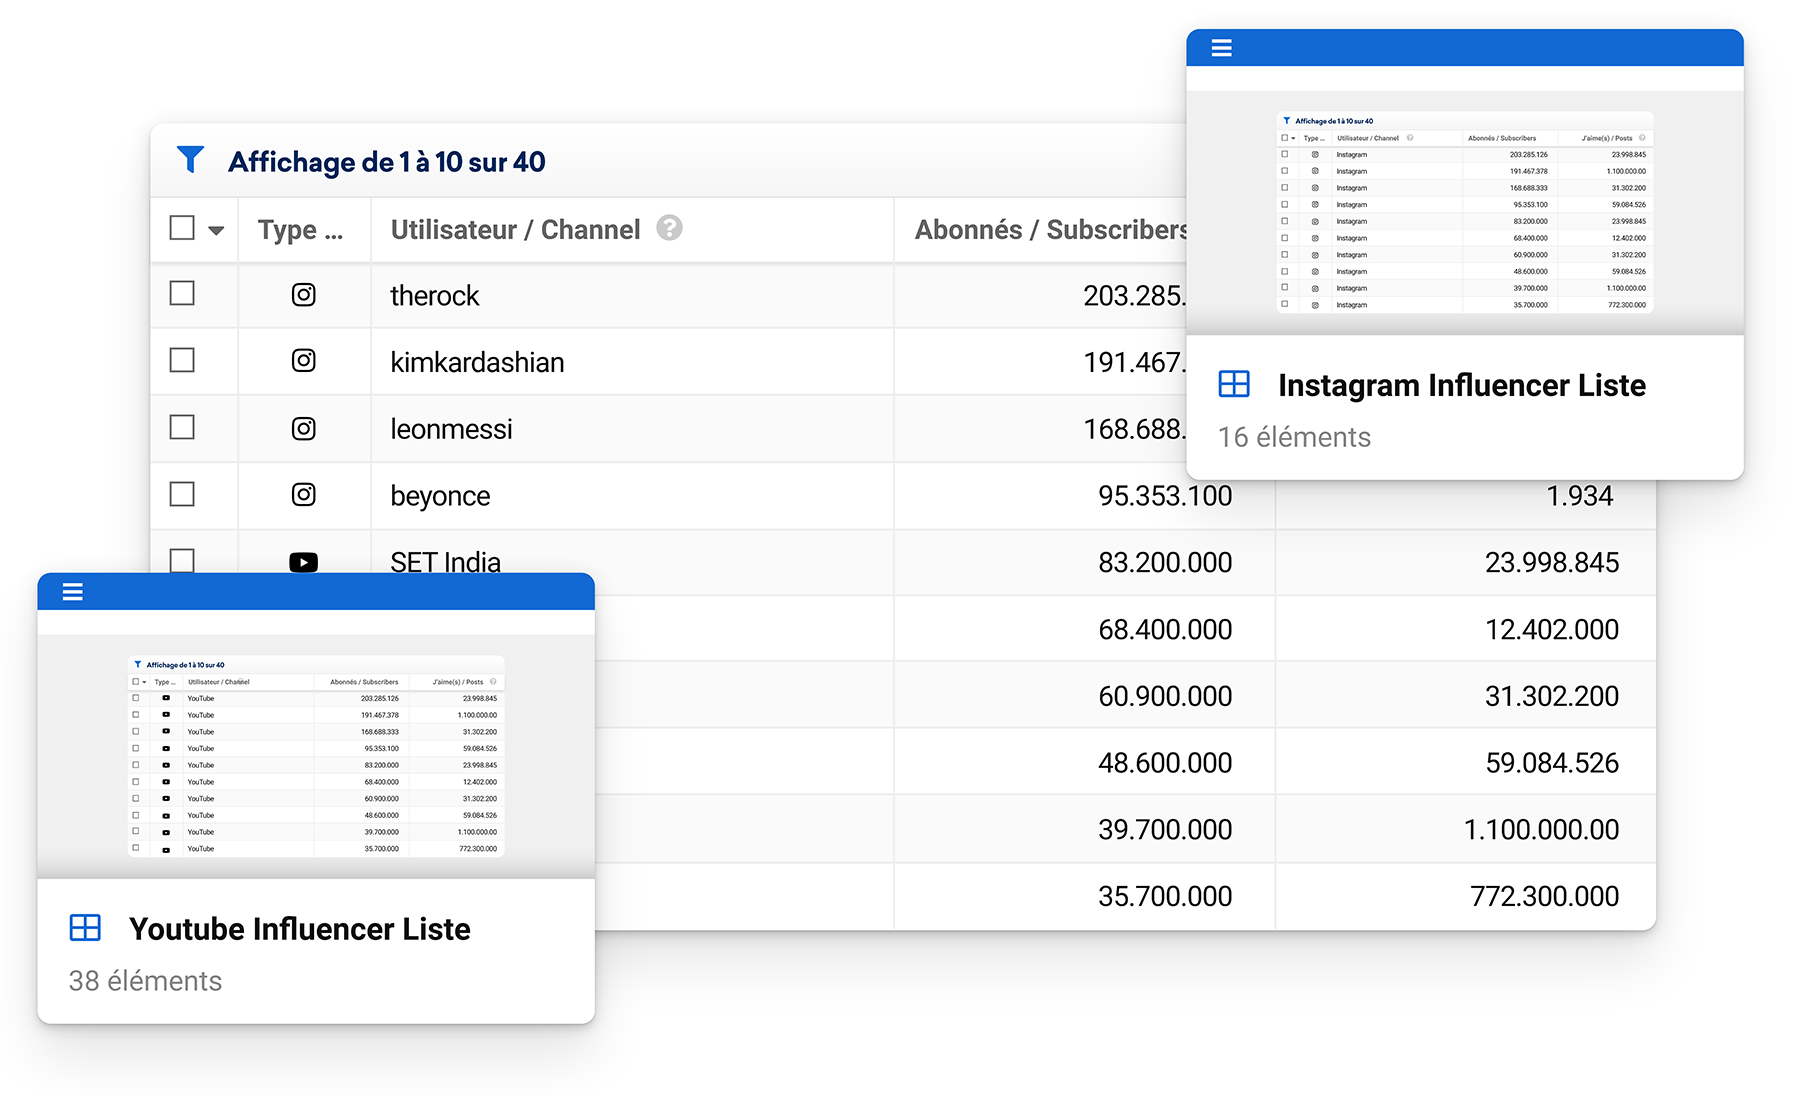Click value 1.100.000.00 in main table
Screen dimensions: 1806x1096
[1541, 829]
